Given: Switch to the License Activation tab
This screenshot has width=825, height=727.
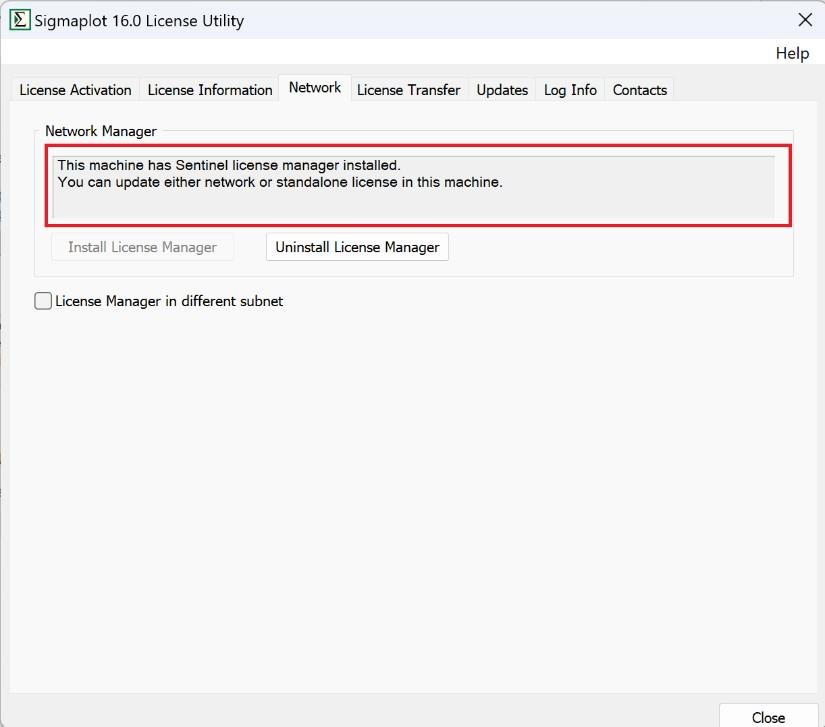Looking at the screenshot, I should pos(75,90).
